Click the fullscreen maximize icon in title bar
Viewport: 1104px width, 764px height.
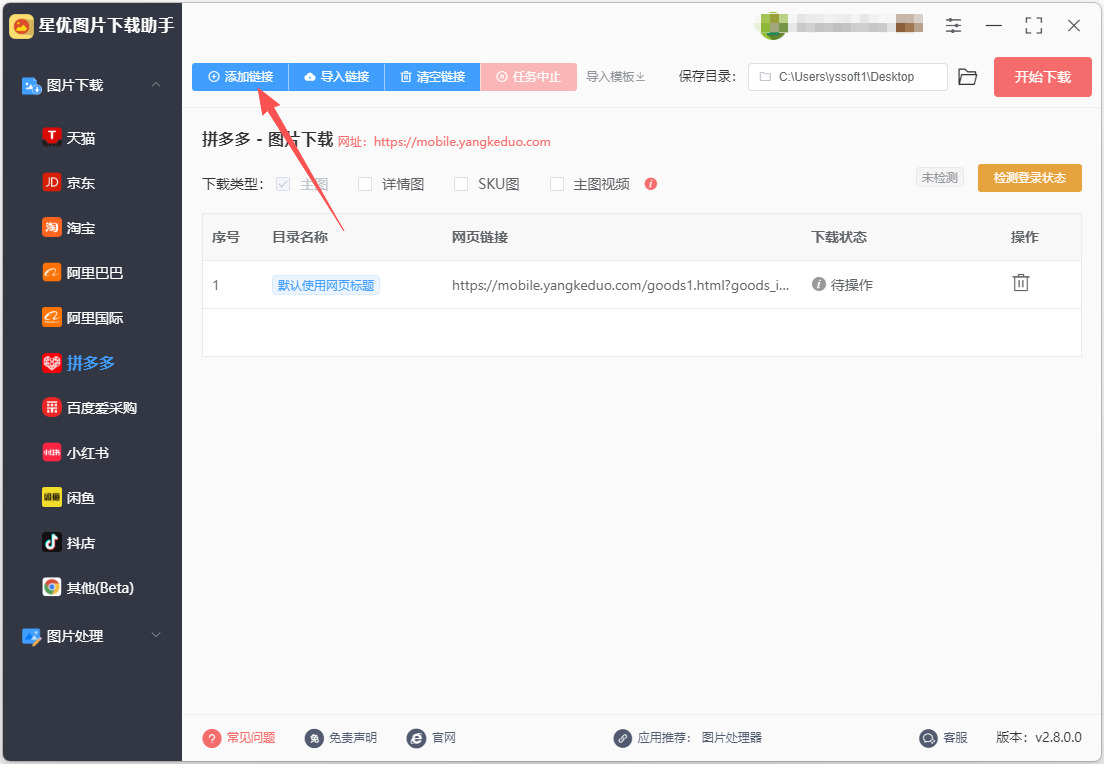point(1034,26)
